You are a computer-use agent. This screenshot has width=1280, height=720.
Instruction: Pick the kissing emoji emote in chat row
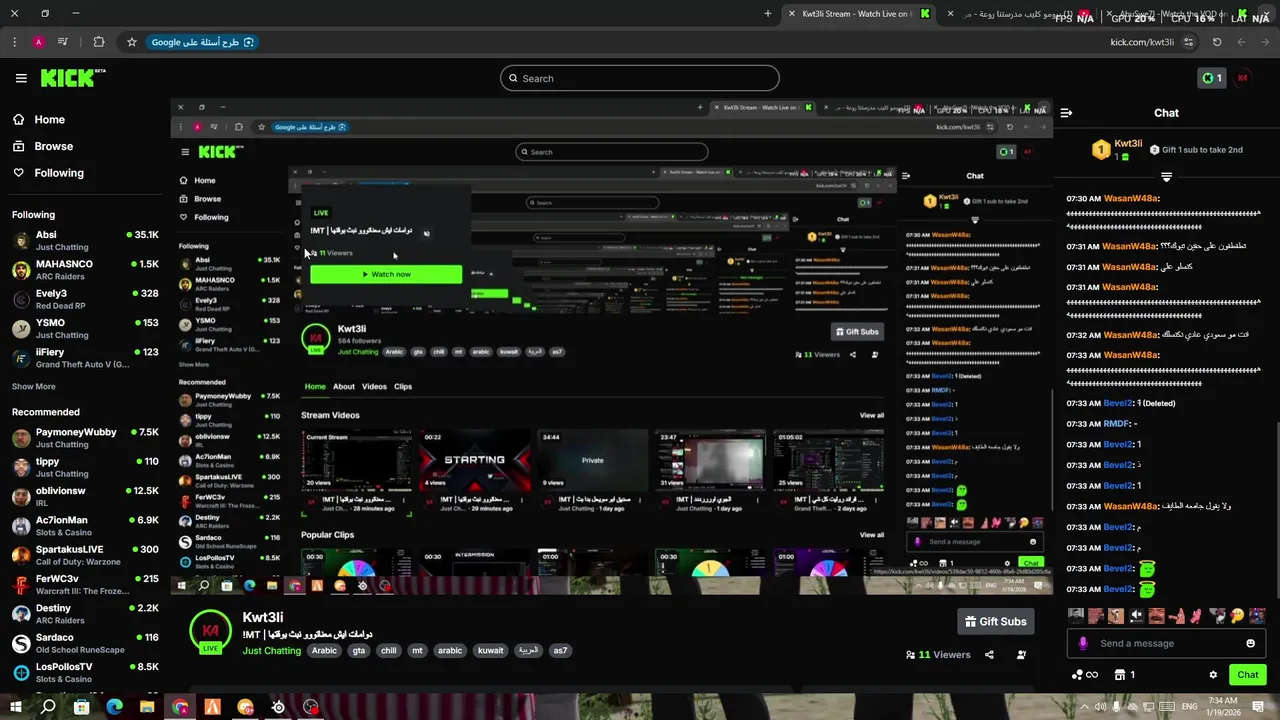1237,616
